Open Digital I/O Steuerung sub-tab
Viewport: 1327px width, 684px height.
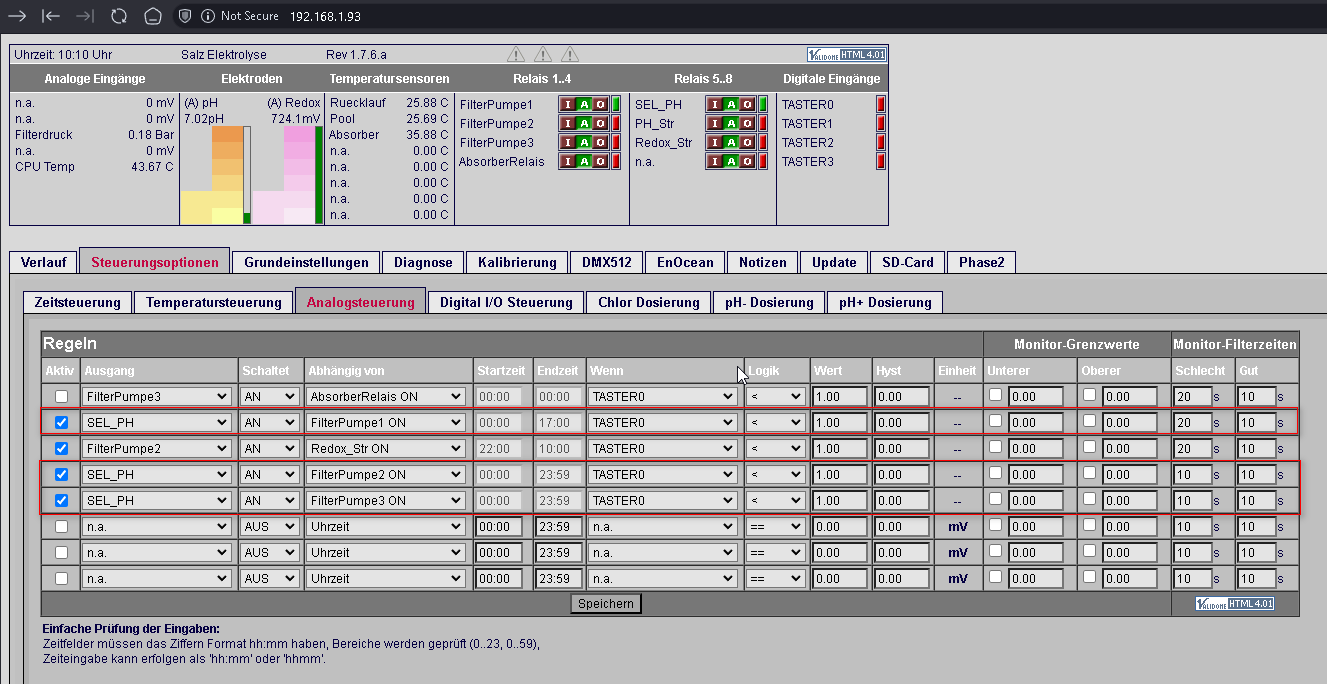click(506, 302)
